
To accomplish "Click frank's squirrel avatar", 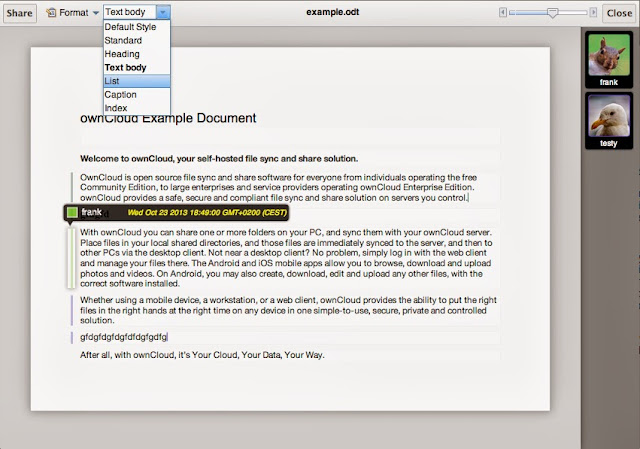I will (x=609, y=55).
